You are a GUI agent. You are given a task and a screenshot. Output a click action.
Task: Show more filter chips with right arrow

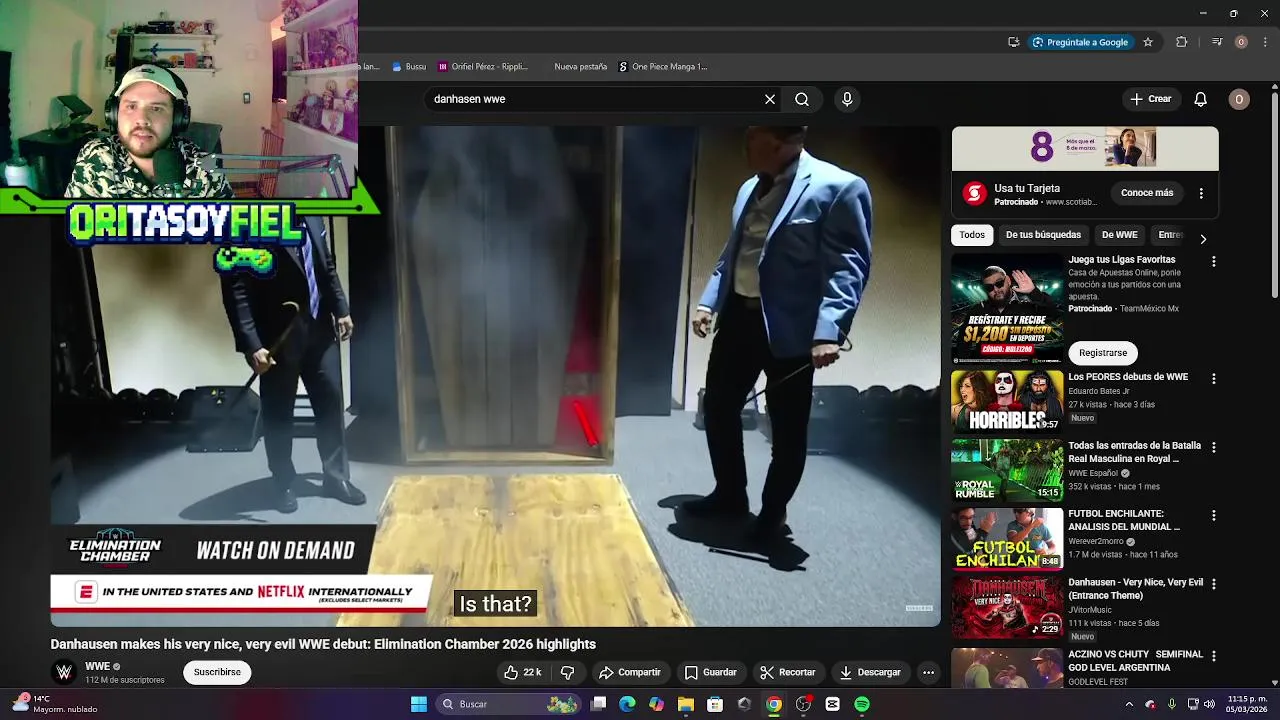coord(1203,239)
